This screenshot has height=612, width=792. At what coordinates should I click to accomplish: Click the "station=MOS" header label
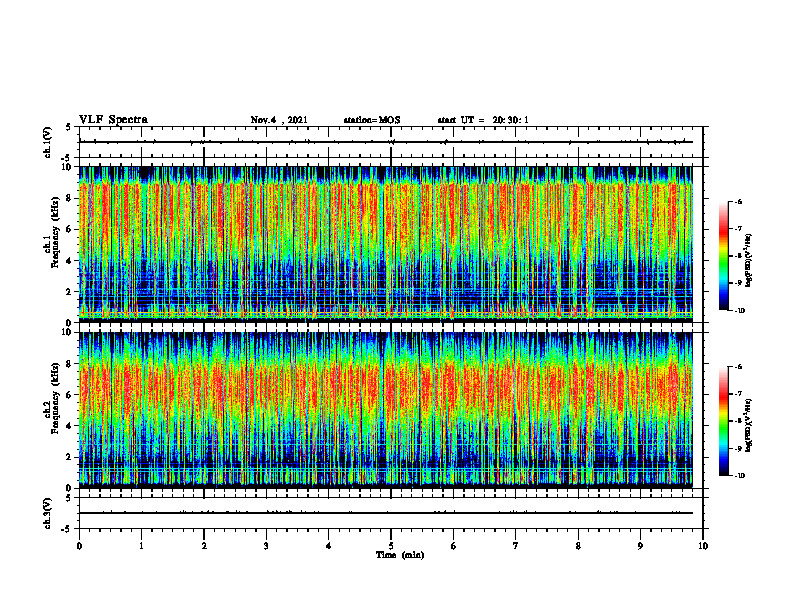tap(372, 120)
